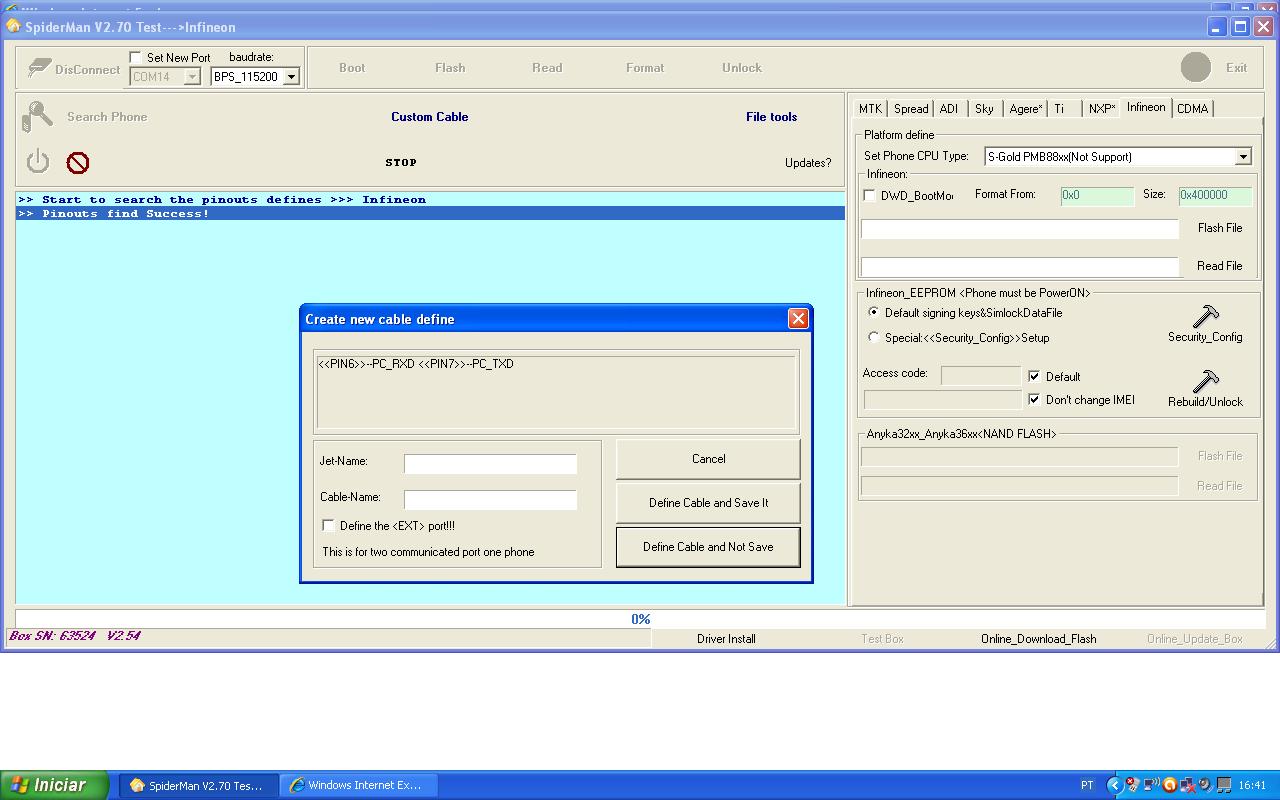Click Define Cable and Not Save
Image resolution: width=1280 pixels, height=800 pixels.
click(x=708, y=547)
